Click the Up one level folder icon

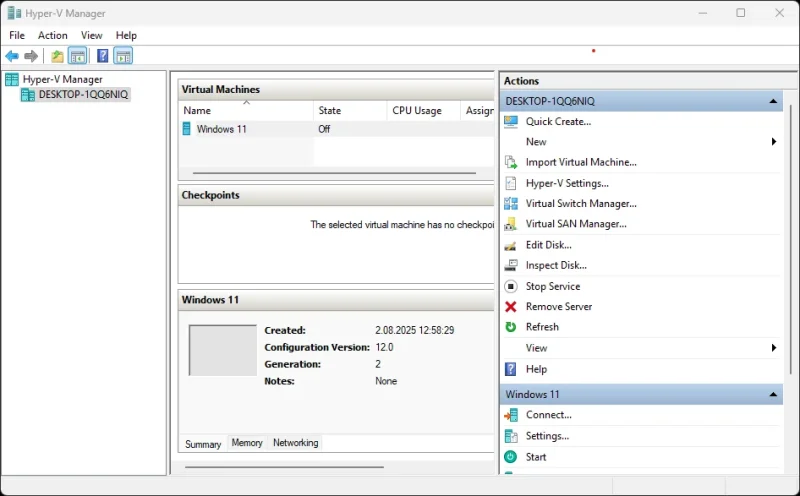point(57,56)
